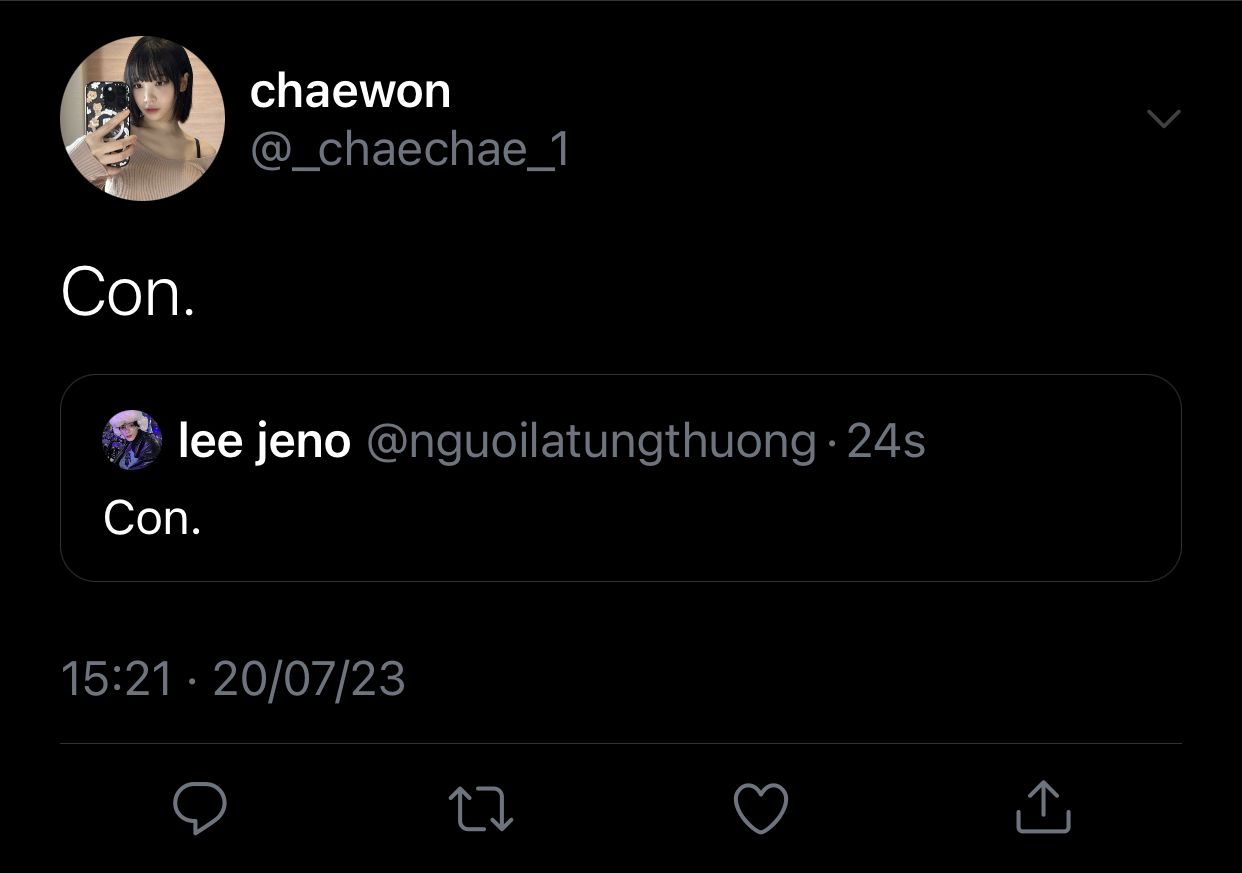
Task: Like the tweet with the heart icon
Action: click(x=761, y=808)
